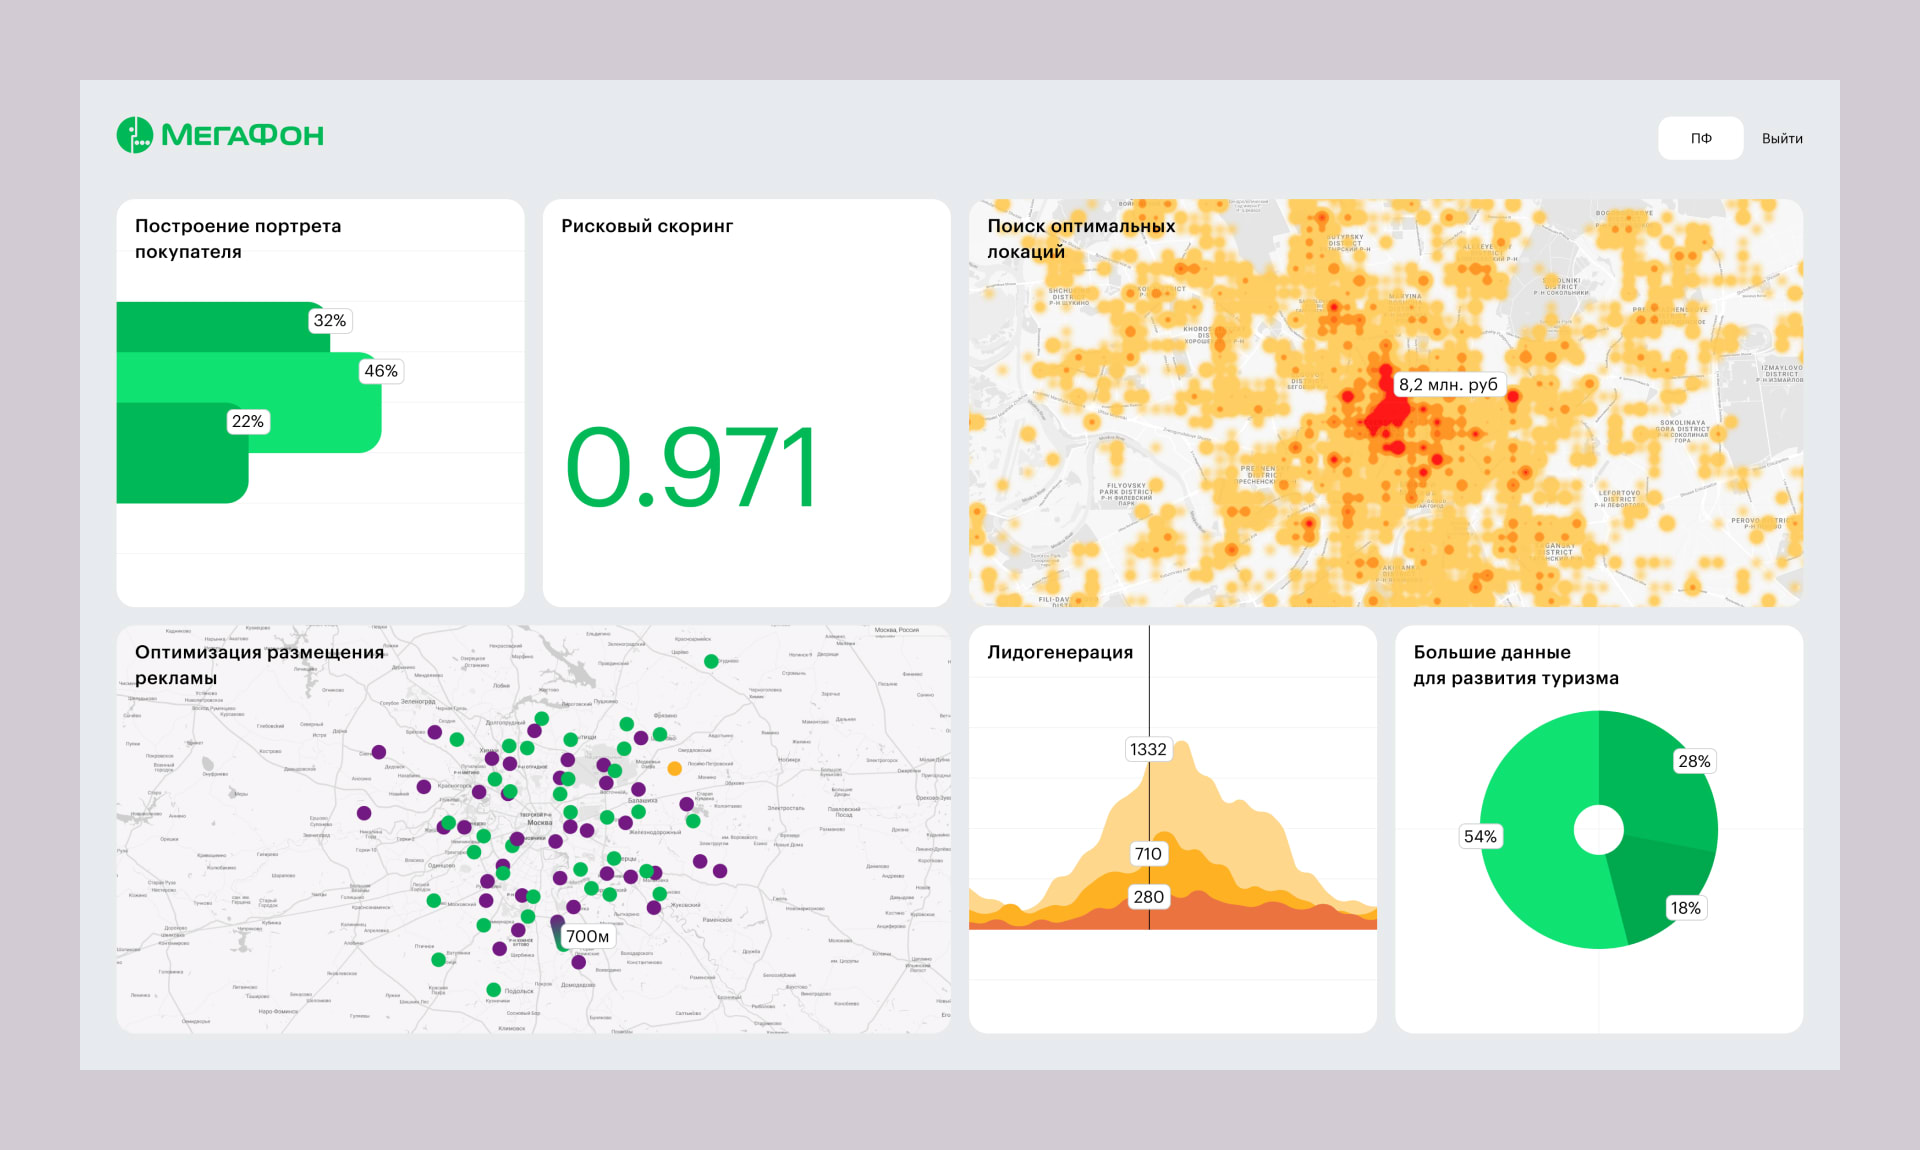Click the 700м distance label
The height and width of the screenshot is (1150, 1920).
coord(587,937)
